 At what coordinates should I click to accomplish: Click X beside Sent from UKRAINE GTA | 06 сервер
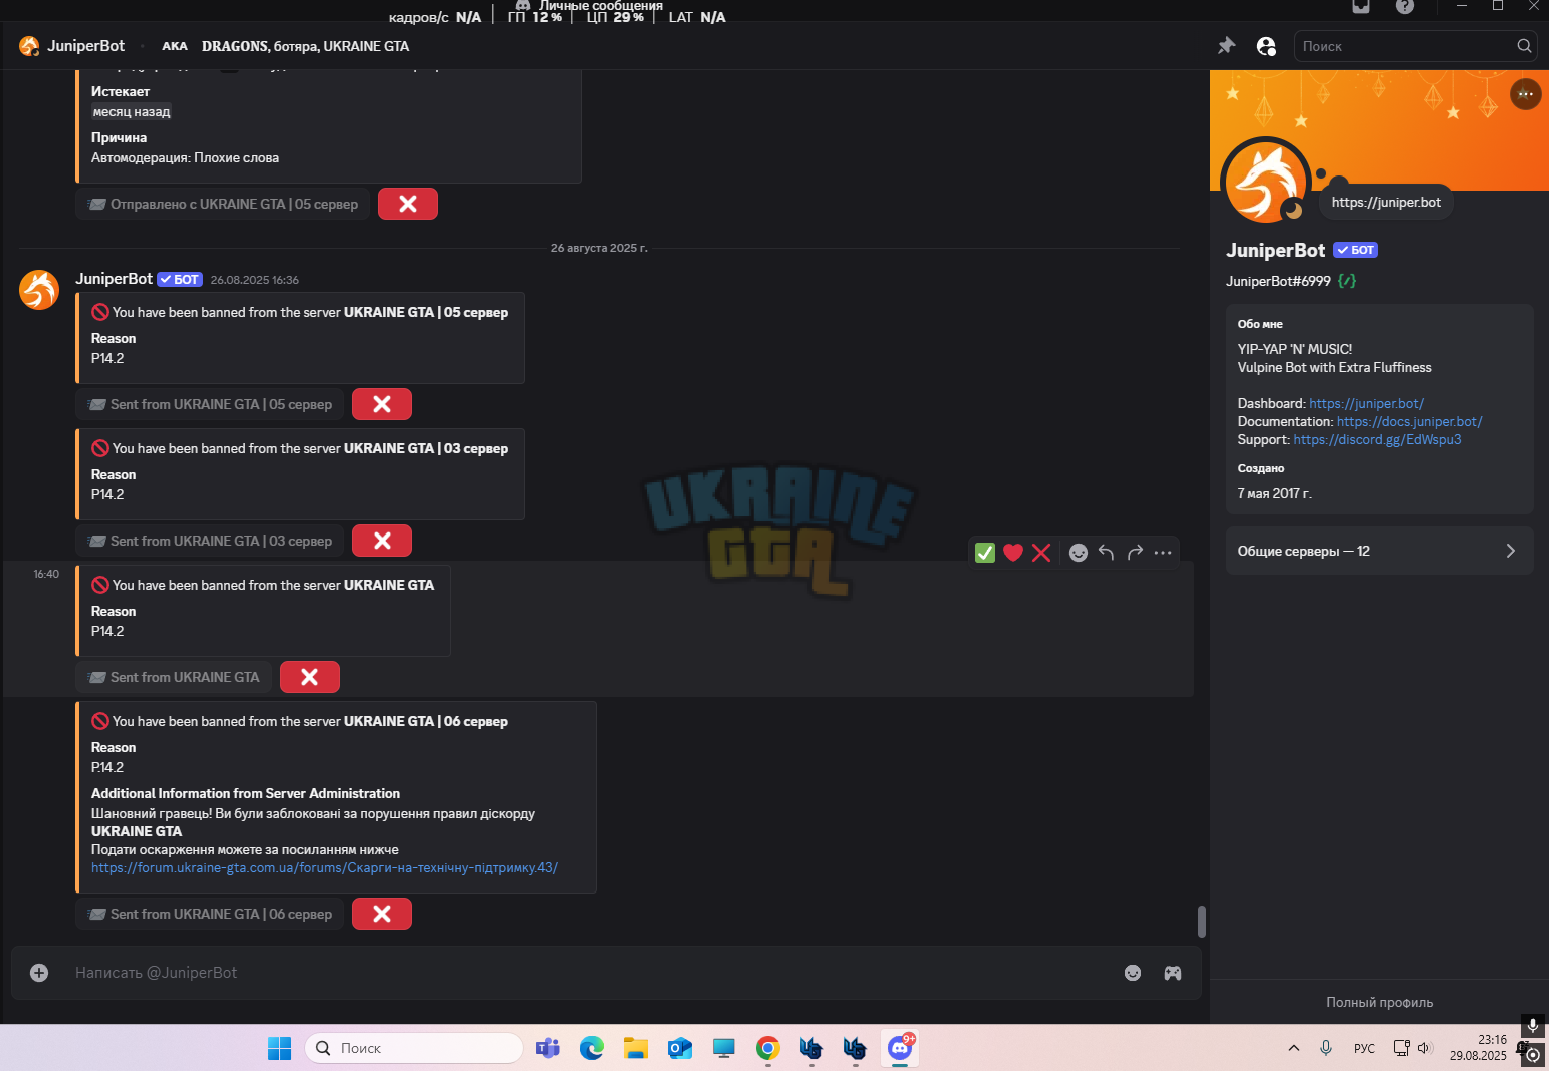tap(382, 914)
